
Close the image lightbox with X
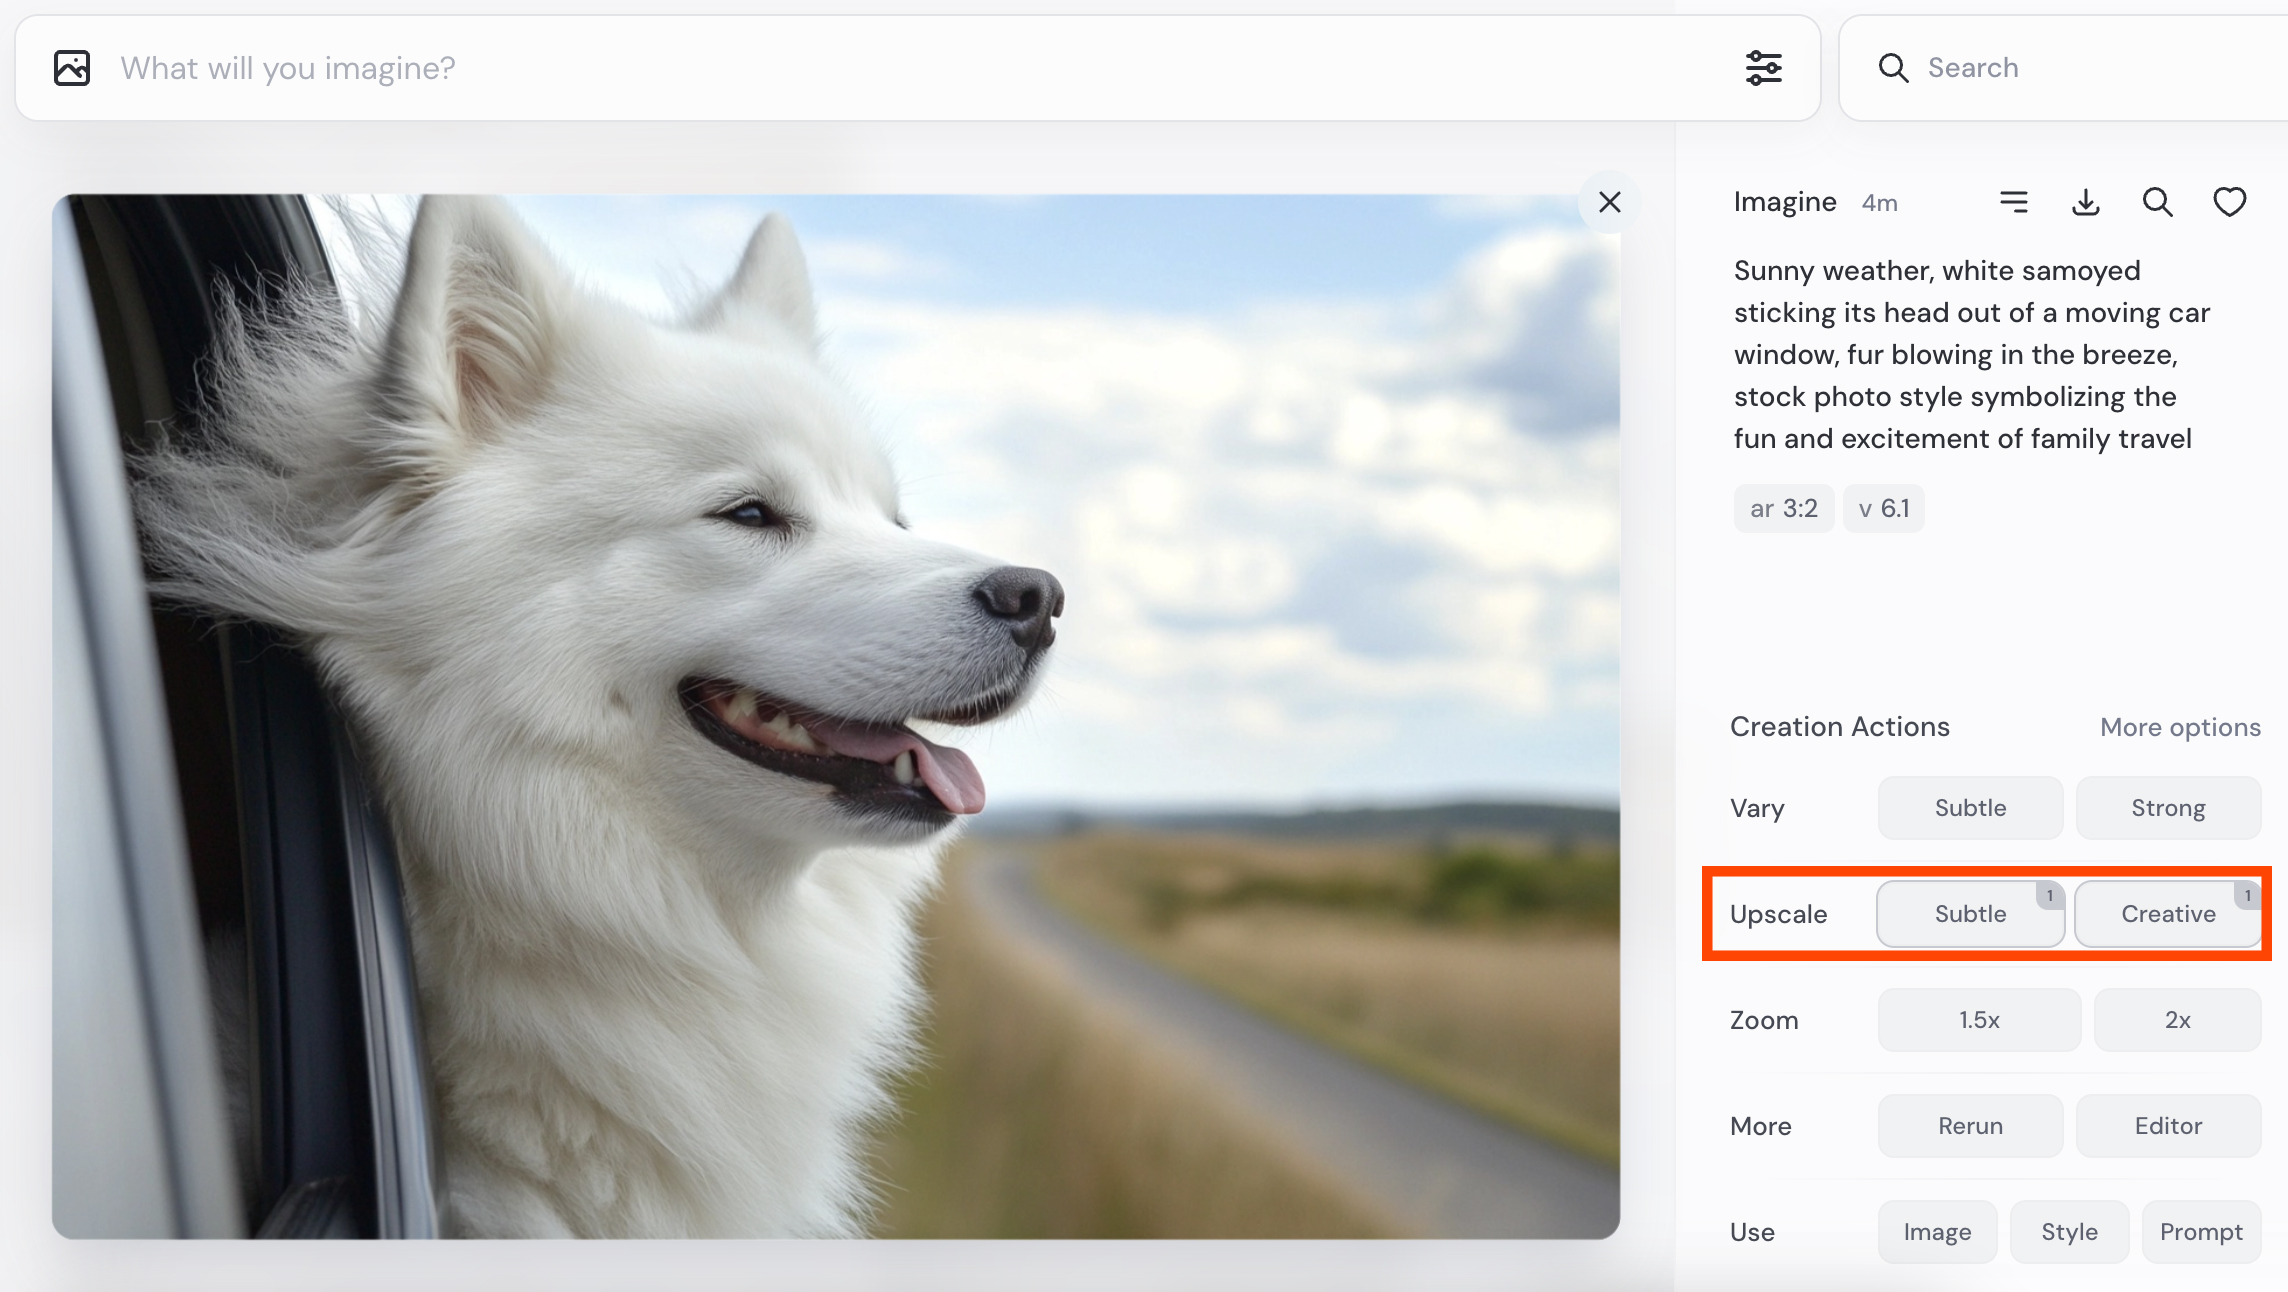pyautogui.click(x=1609, y=202)
